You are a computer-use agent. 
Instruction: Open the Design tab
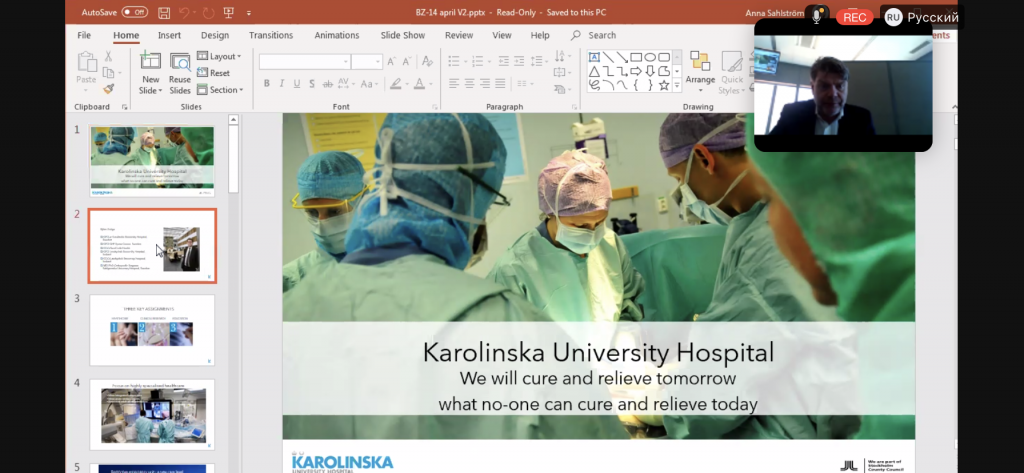click(x=215, y=35)
